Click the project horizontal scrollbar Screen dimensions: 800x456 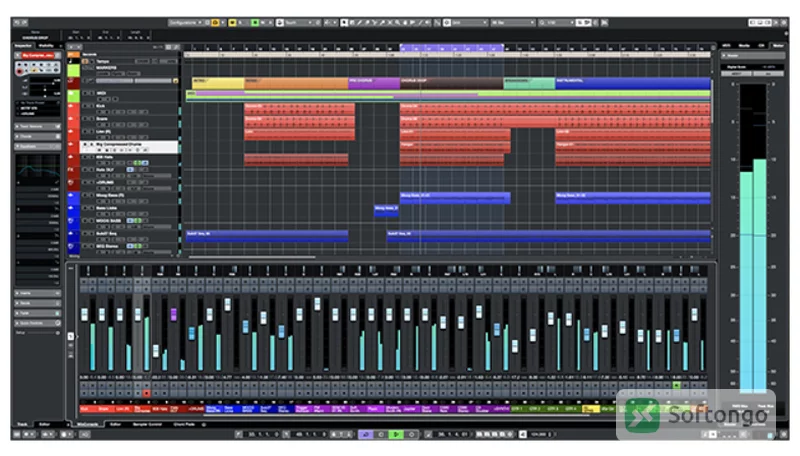click(x=252, y=257)
